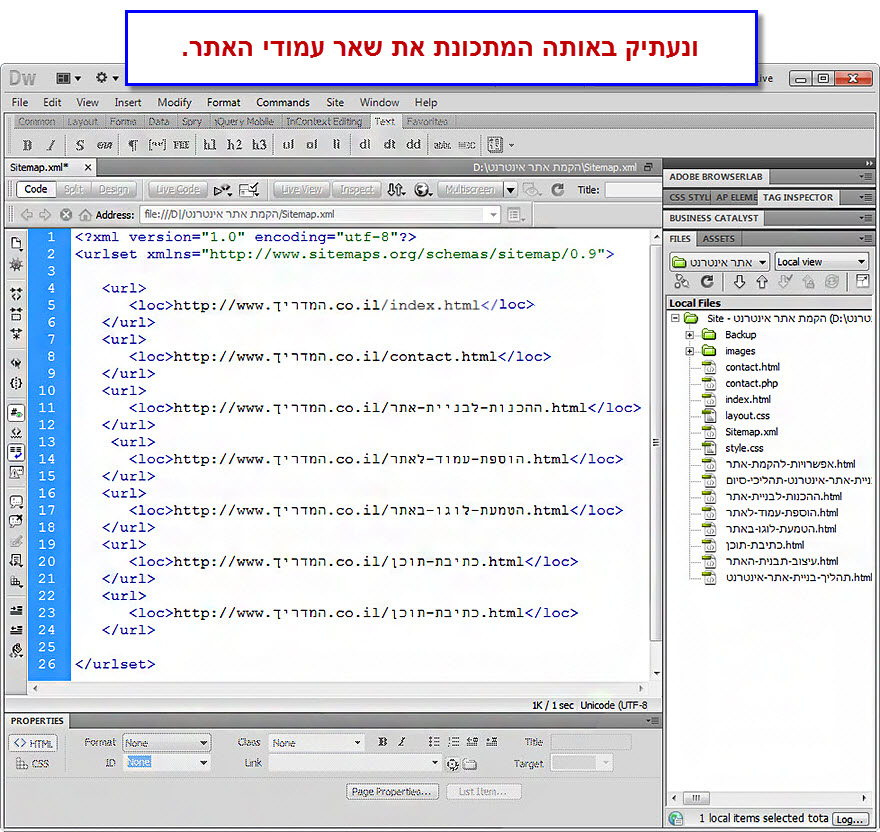Toggle Inspect mode
Screen dimensions: 880x832
356,189
